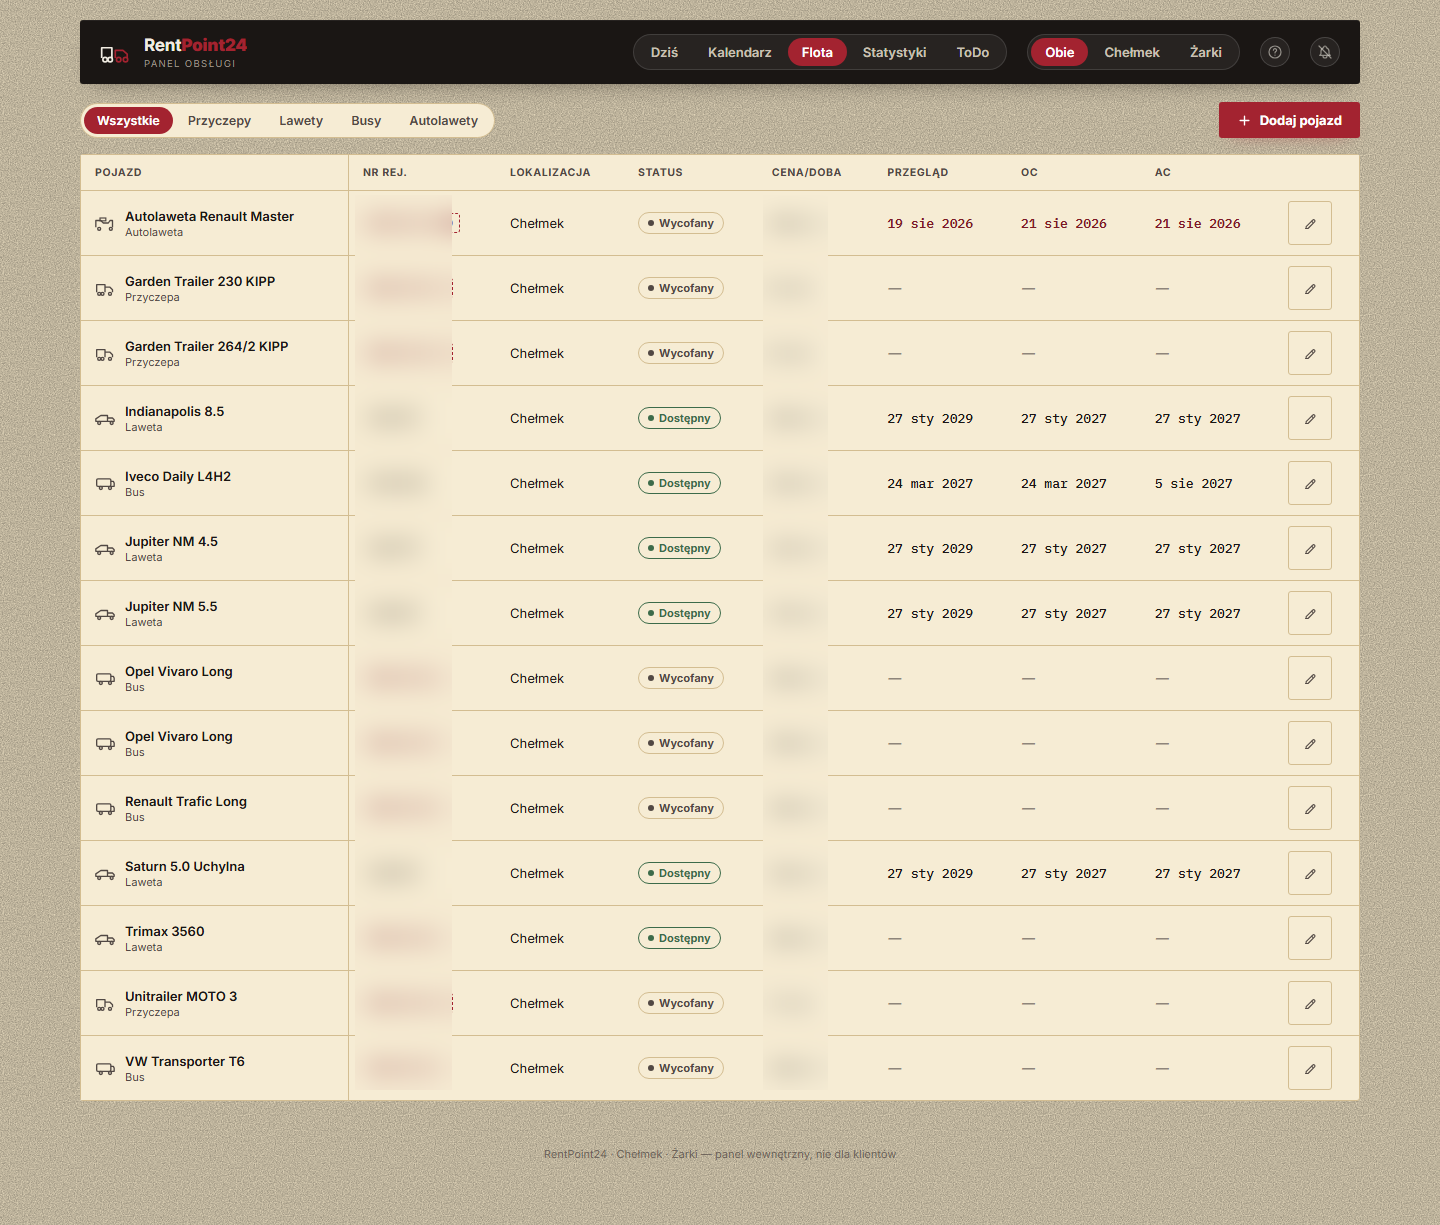Select the Flota tab
Screen dimensions: 1440x1225
coord(817,52)
